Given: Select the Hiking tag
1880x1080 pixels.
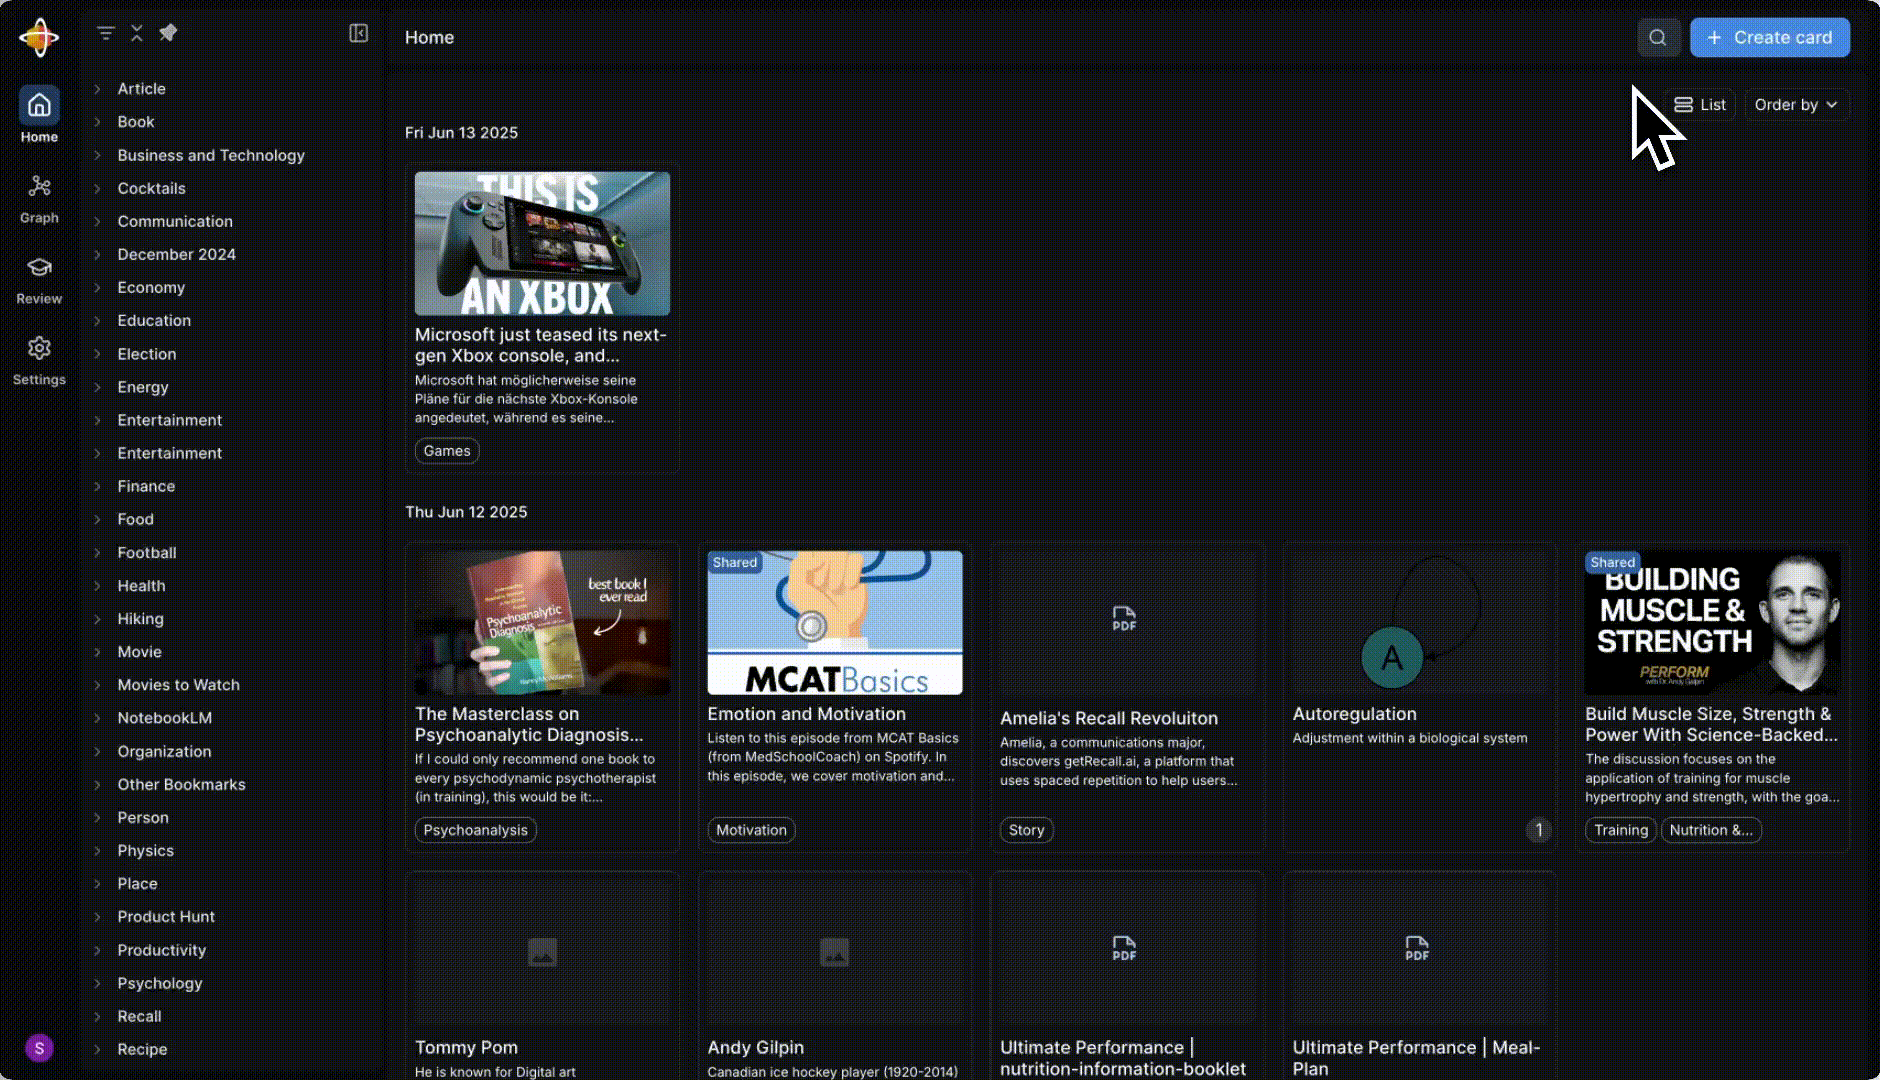Looking at the screenshot, I should (x=140, y=619).
